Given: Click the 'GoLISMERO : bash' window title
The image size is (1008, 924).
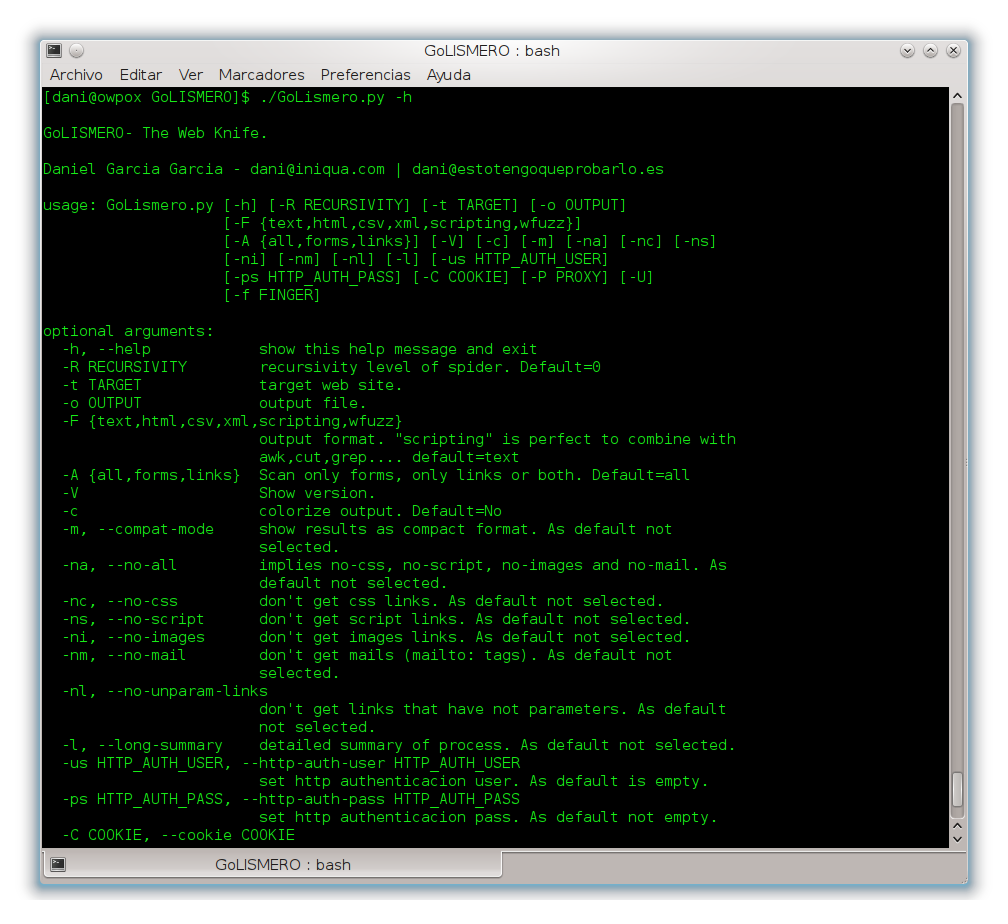Looking at the screenshot, I should click(x=492, y=51).
